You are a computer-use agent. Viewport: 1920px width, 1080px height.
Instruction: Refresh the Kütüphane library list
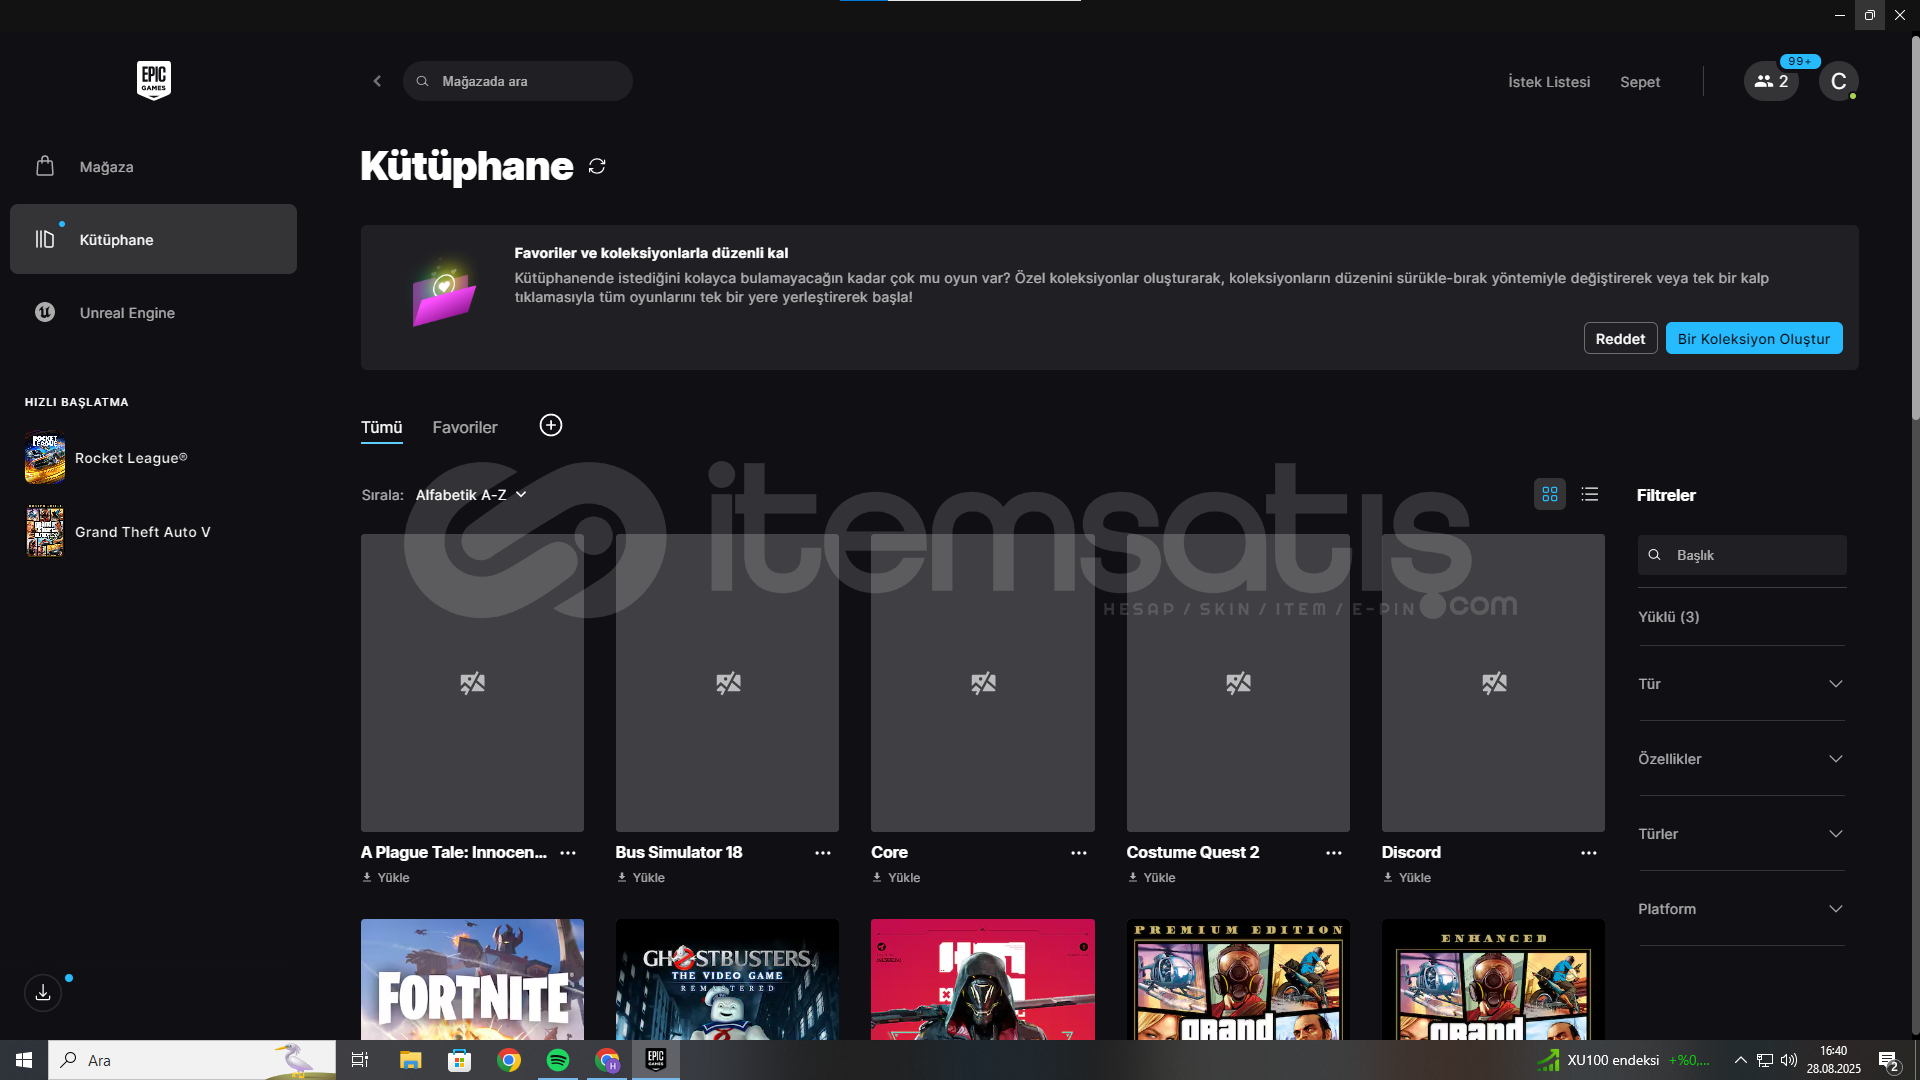click(x=597, y=166)
